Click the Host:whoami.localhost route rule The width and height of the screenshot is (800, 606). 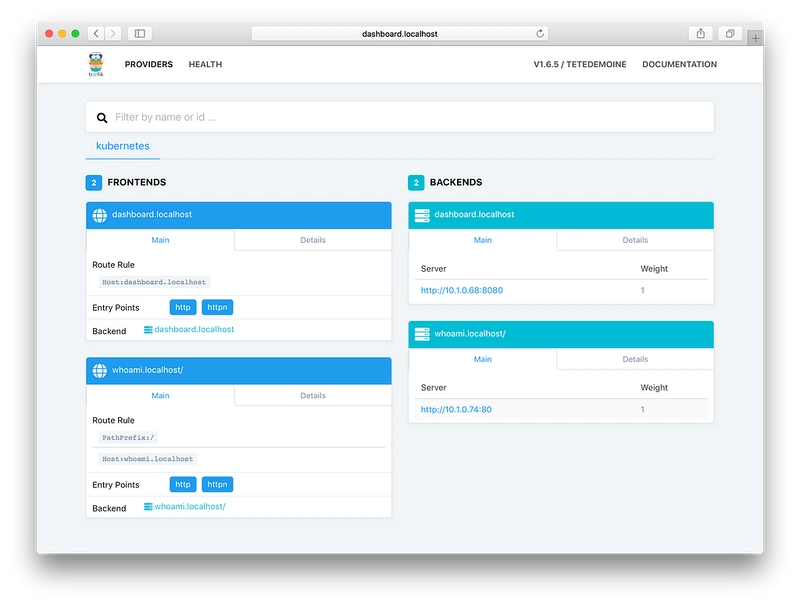click(x=147, y=459)
